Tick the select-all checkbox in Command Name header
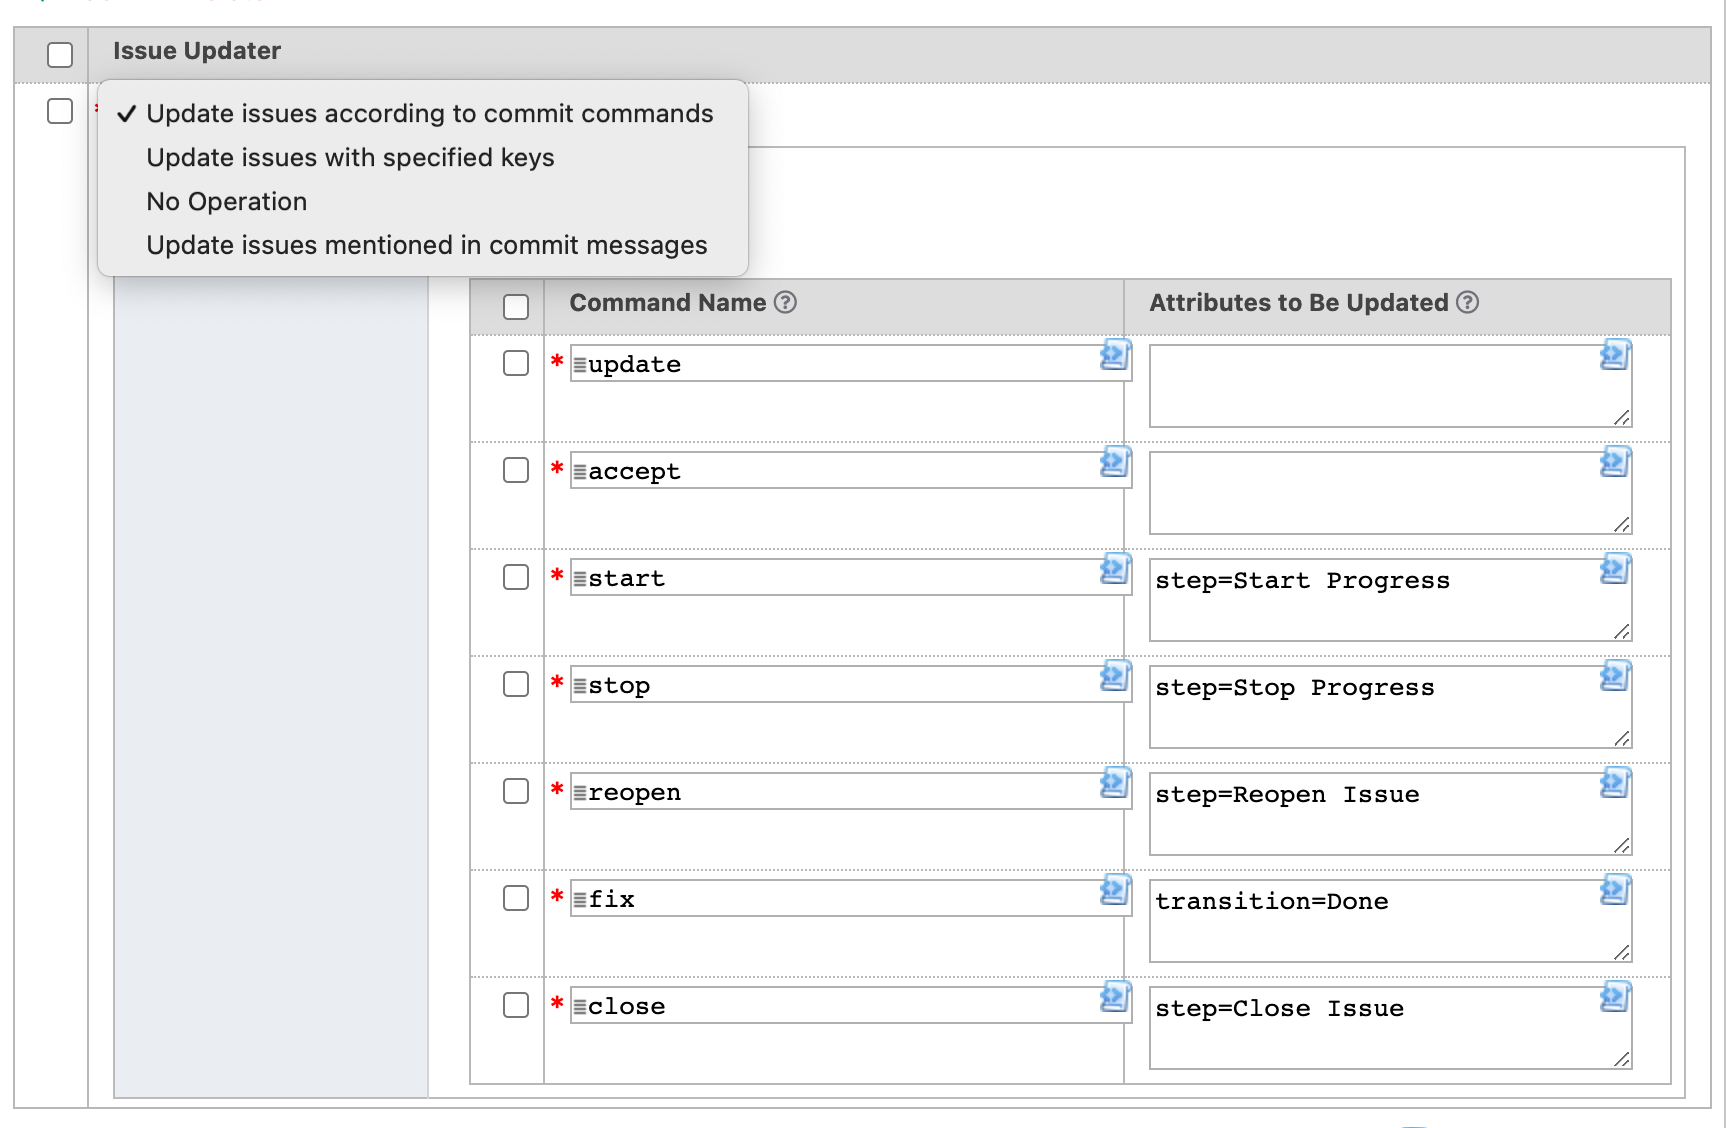This screenshot has height=1128, width=1726. [x=516, y=307]
